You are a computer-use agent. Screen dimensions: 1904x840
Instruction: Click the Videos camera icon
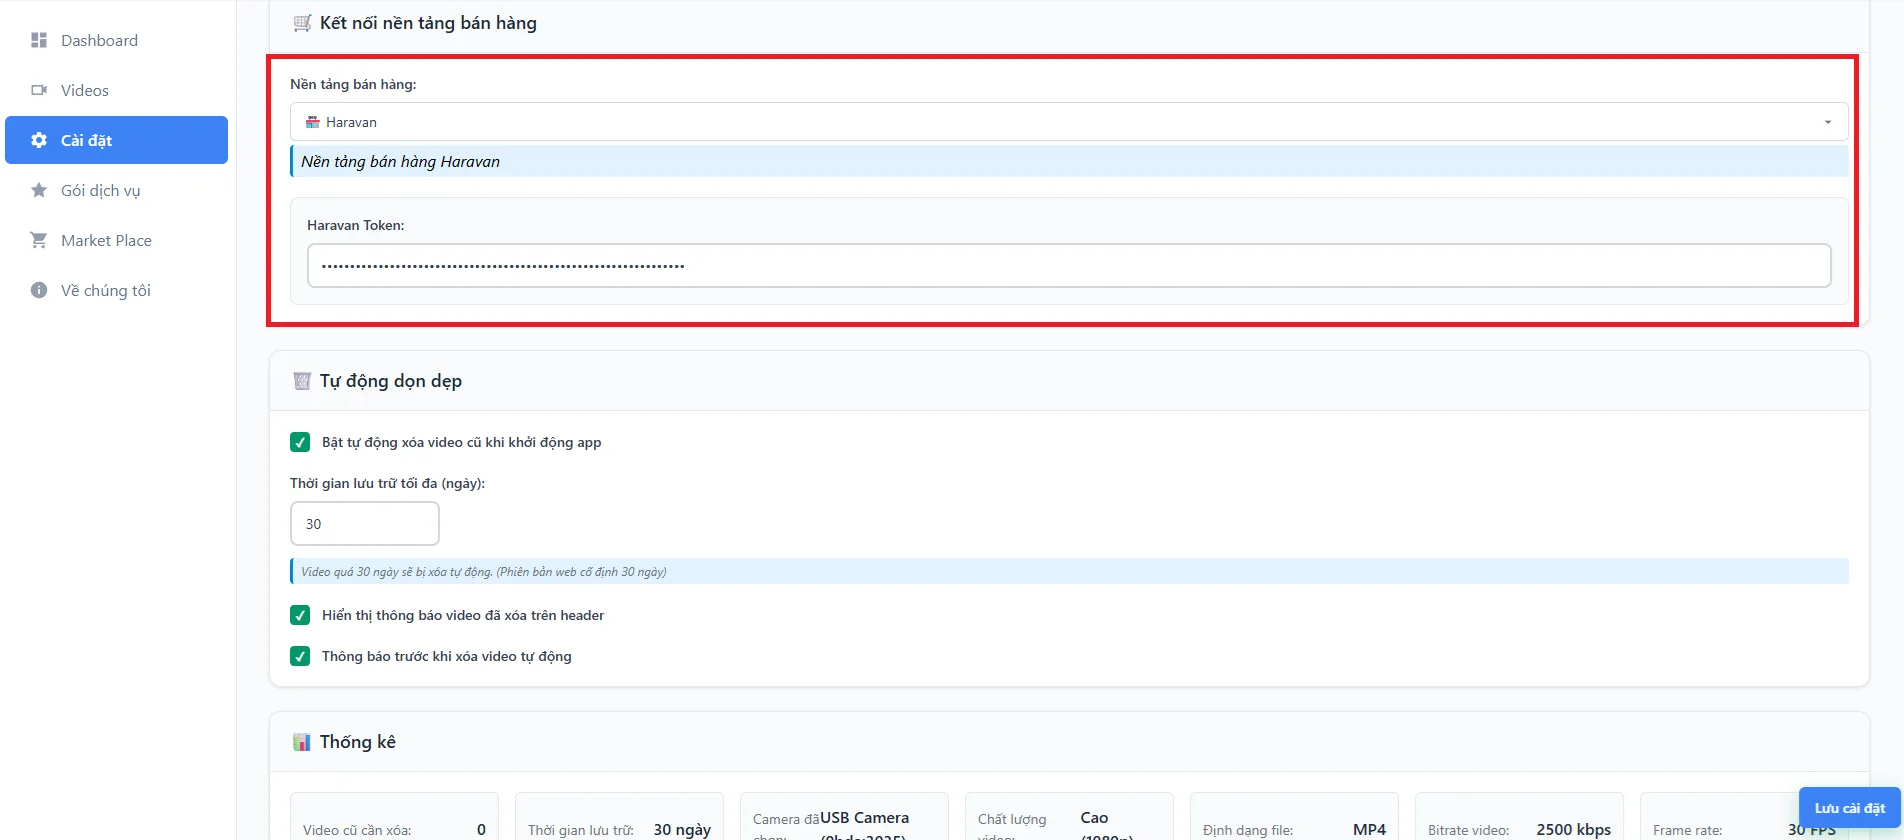click(39, 90)
